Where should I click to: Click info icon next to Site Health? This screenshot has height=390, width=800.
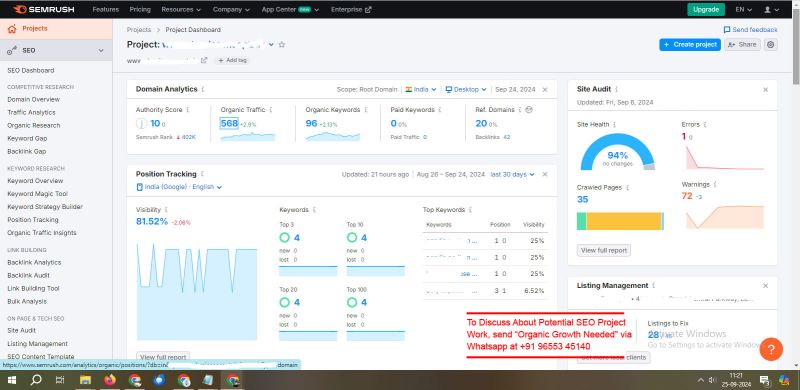(x=614, y=125)
